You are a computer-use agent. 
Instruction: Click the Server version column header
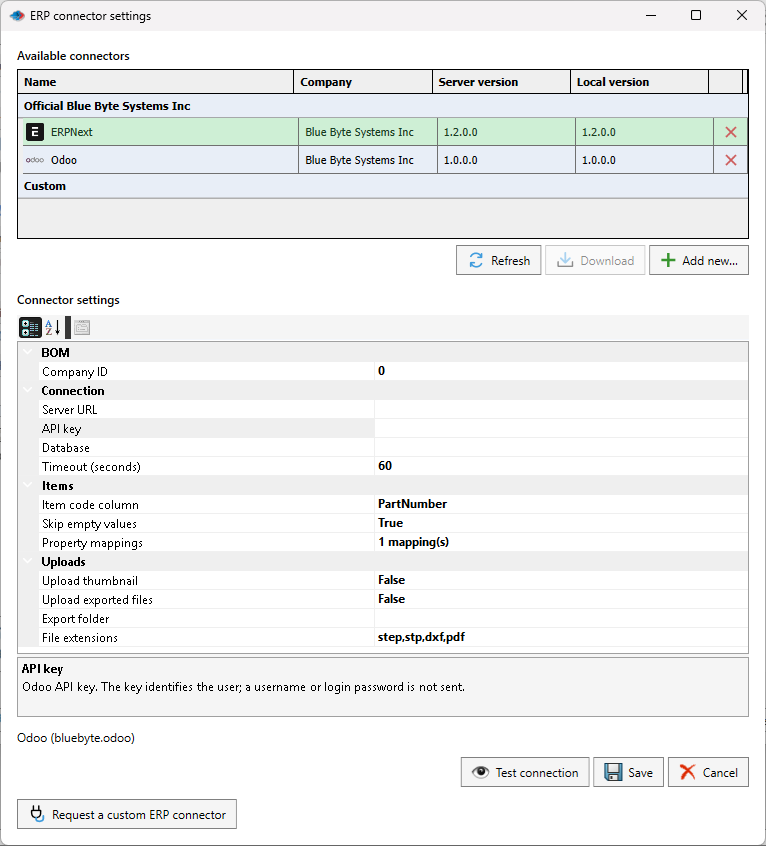(x=502, y=82)
